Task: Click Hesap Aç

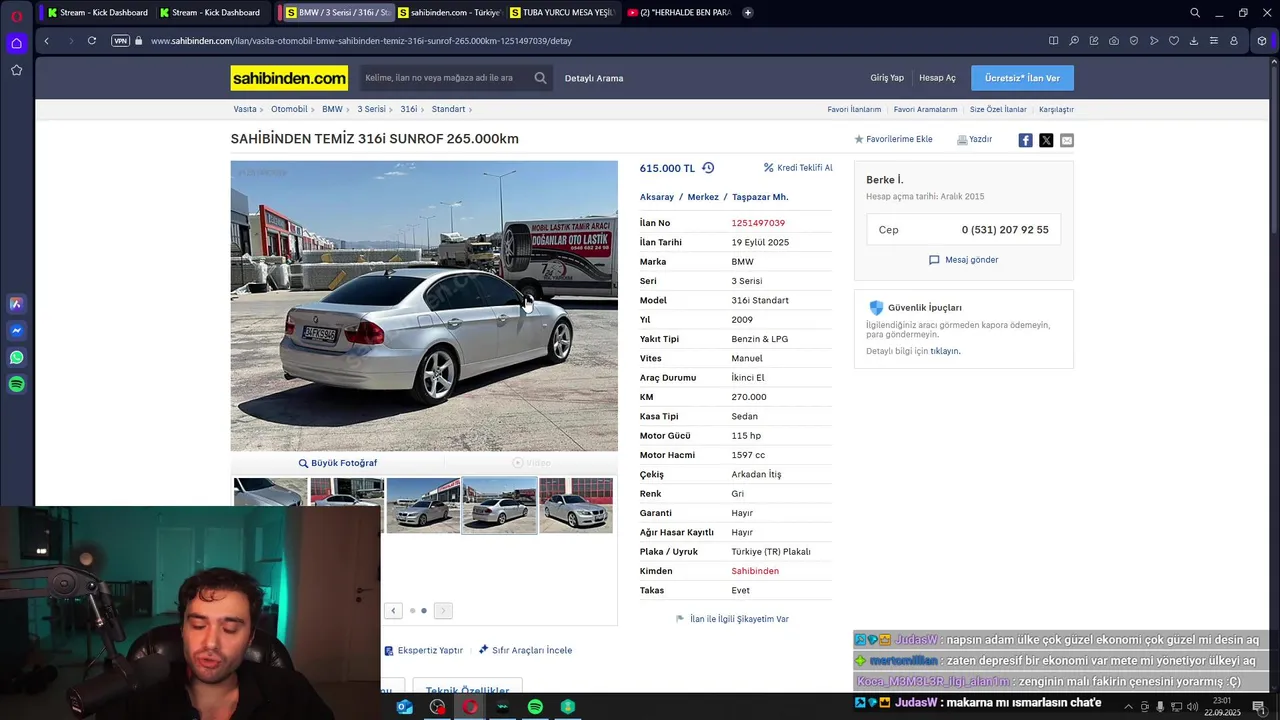Action: (937, 78)
